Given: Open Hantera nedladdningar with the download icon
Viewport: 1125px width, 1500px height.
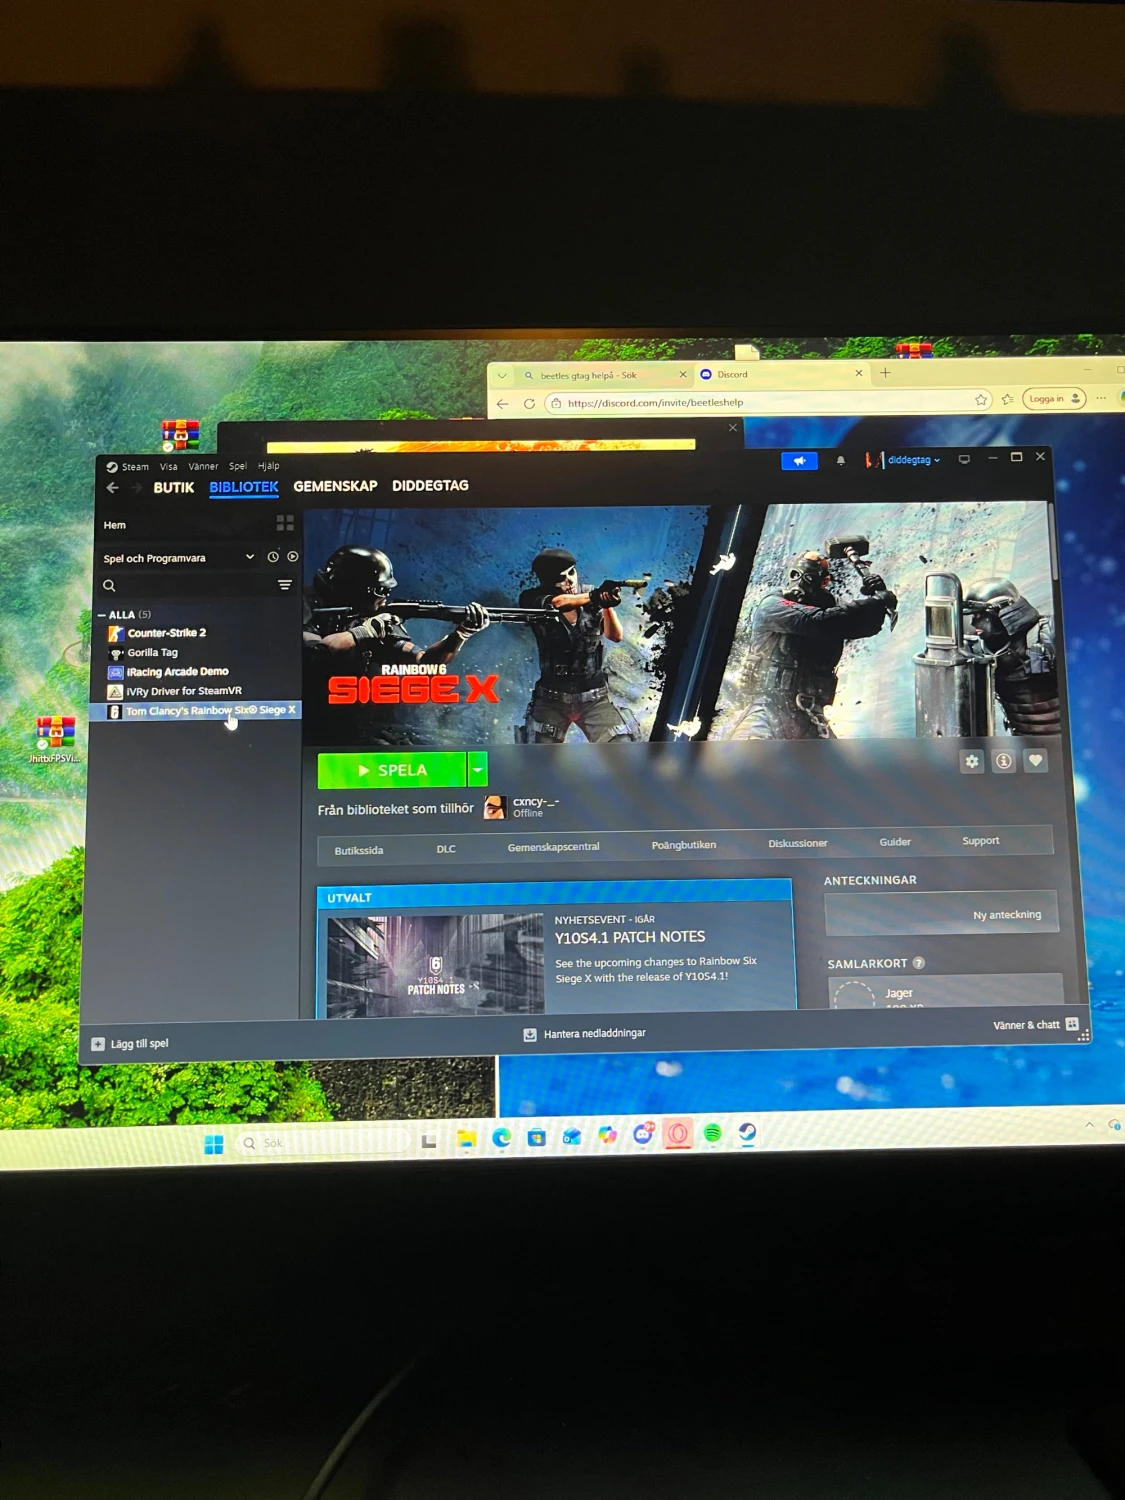Looking at the screenshot, I should tap(529, 1033).
